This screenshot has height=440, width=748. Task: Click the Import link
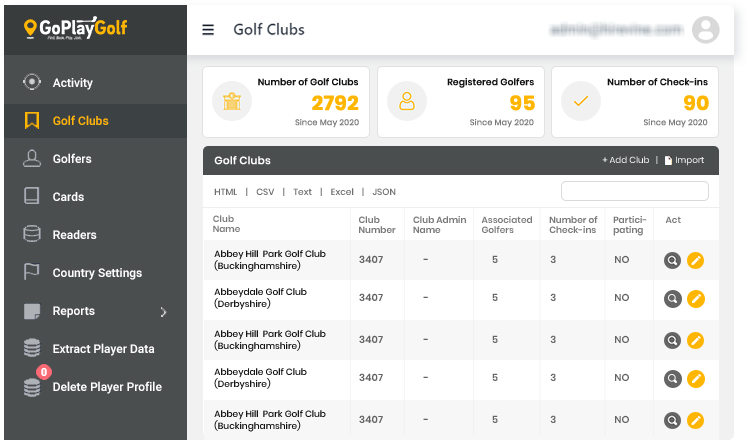click(x=689, y=160)
